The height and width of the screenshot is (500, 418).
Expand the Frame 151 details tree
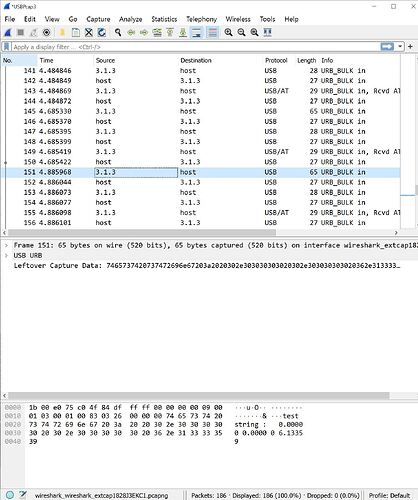(x=6, y=245)
